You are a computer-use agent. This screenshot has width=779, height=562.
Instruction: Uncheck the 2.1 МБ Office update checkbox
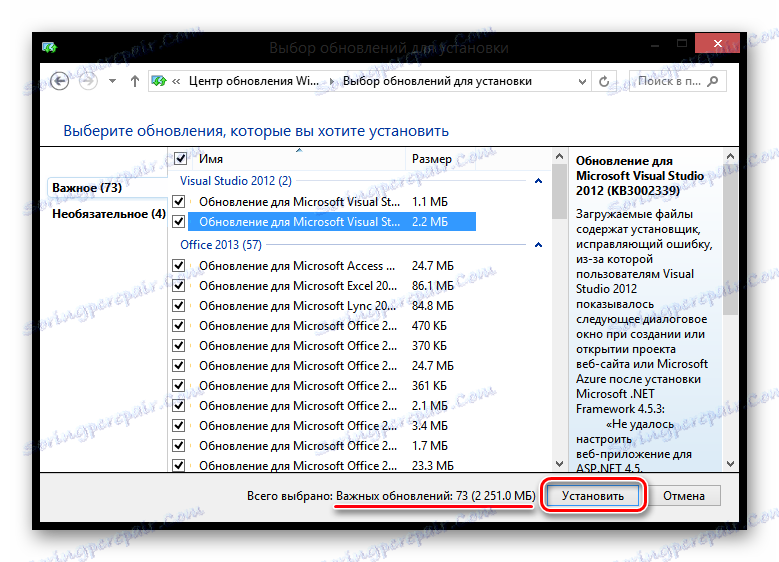[178, 405]
